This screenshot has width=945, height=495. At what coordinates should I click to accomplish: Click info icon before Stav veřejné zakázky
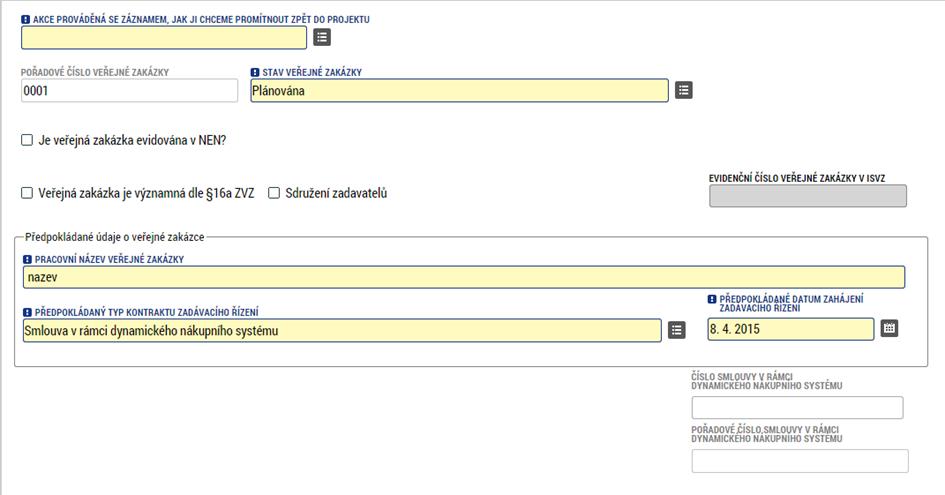click(255, 72)
